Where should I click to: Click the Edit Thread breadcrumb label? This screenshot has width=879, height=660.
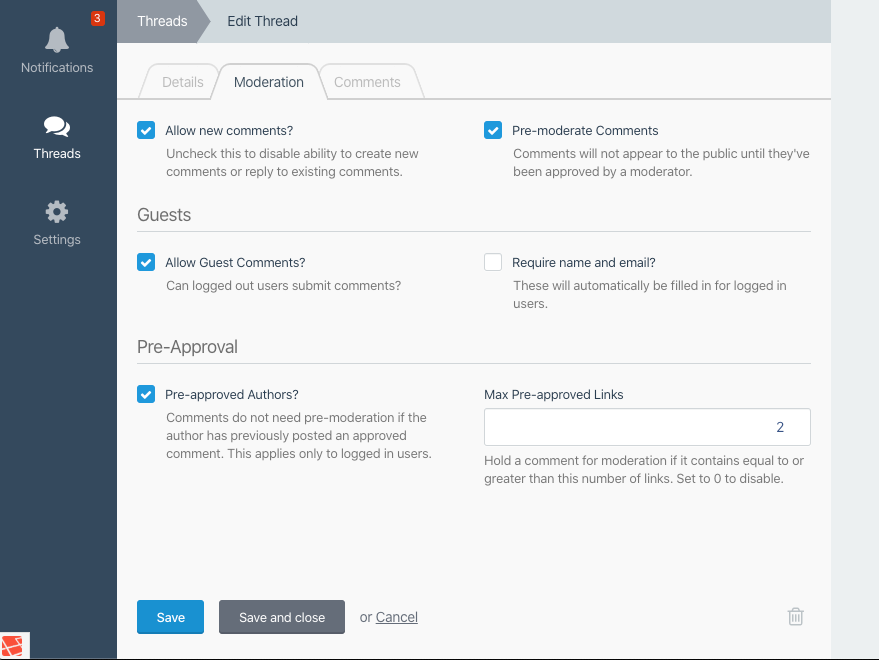[x=262, y=21]
